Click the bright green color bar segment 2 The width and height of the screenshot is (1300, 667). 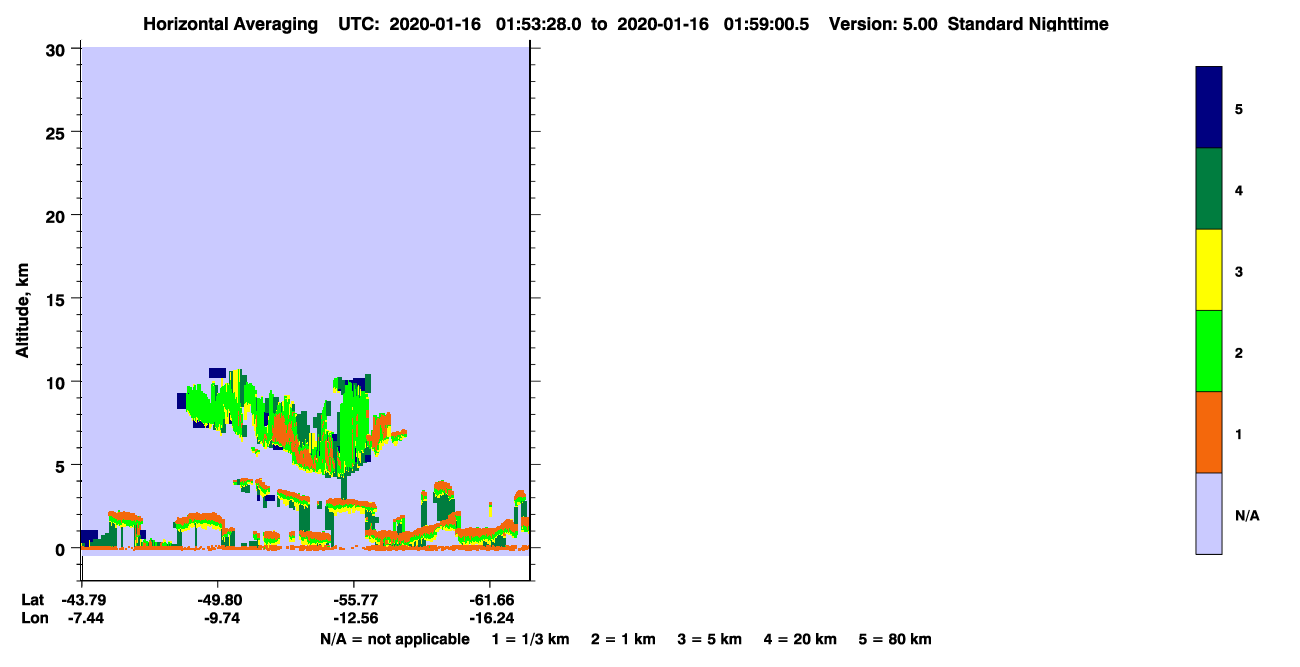click(x=1209, y=351)
